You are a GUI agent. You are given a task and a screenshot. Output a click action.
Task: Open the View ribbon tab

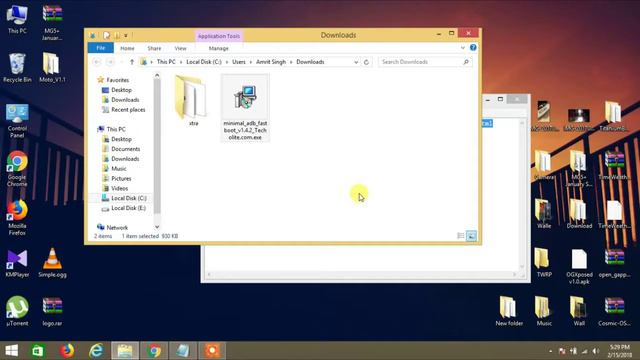(180, 48)
